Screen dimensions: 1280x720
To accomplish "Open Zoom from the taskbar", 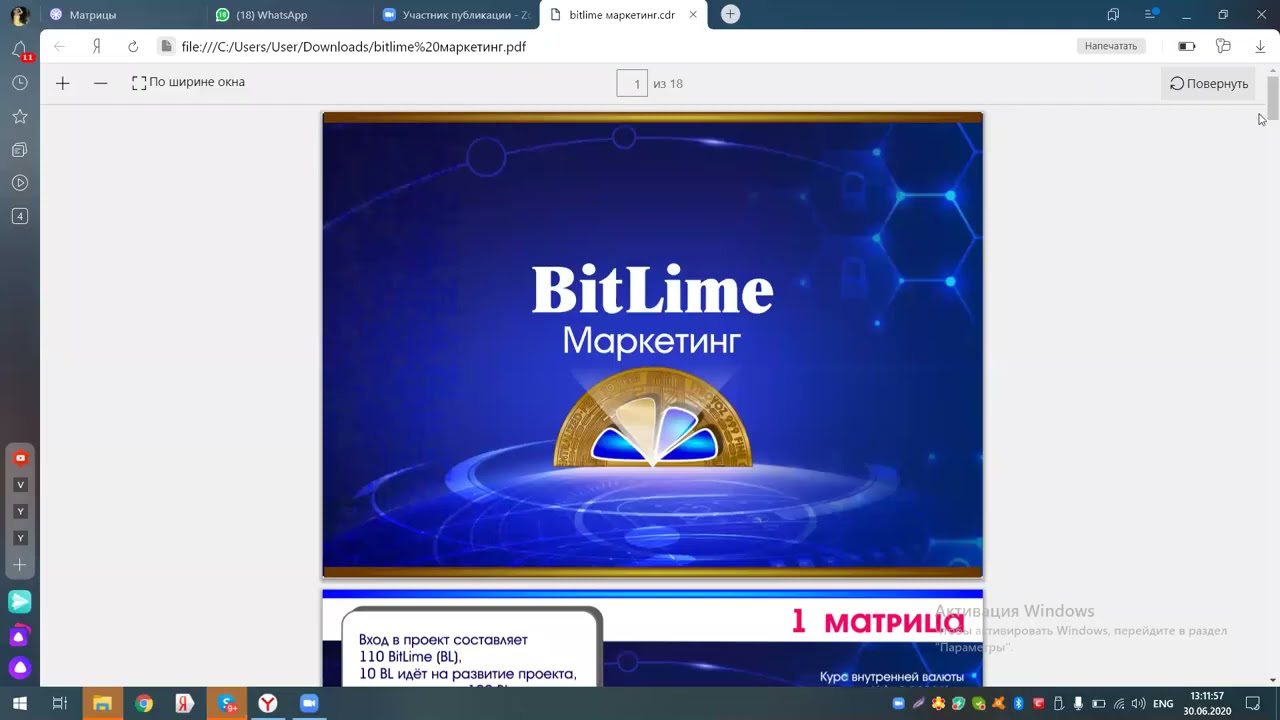I will 309,704.
